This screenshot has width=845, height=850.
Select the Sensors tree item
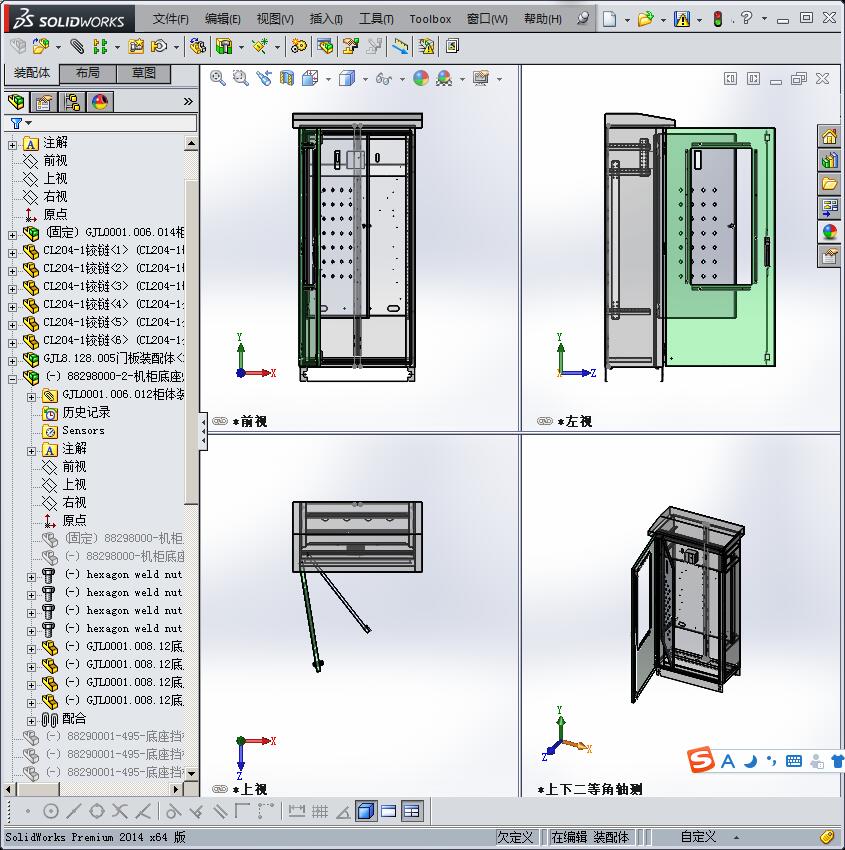(x=83, y=430)
